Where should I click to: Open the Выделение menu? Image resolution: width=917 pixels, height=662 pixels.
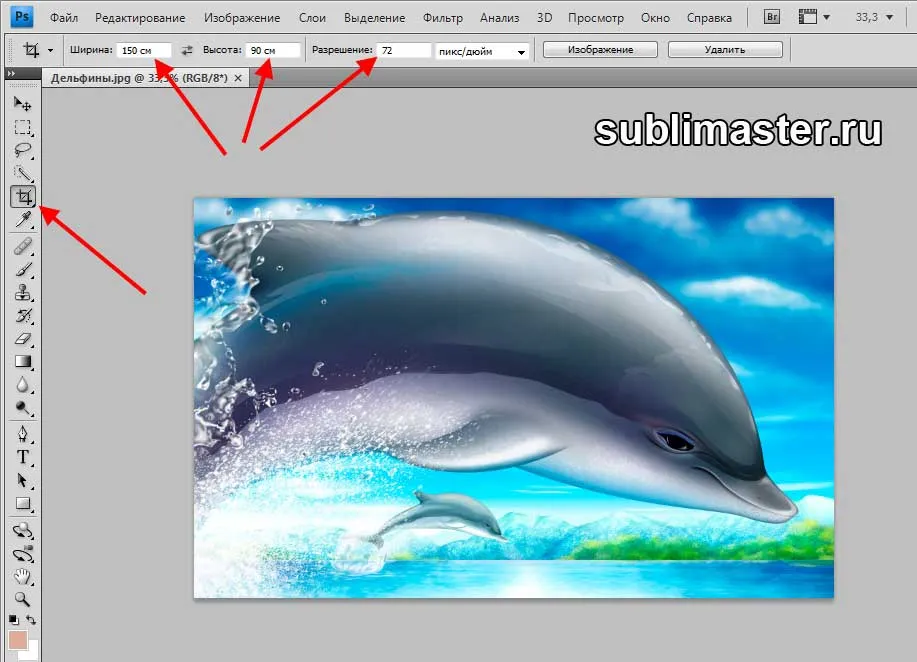(374, 18)
